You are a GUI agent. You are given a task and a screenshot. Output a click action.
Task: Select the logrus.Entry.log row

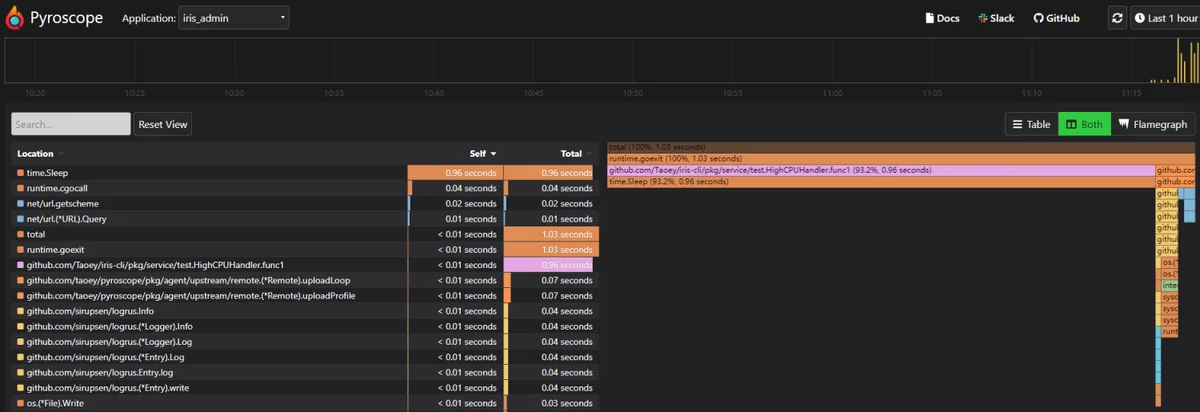[x=304, y=372]
